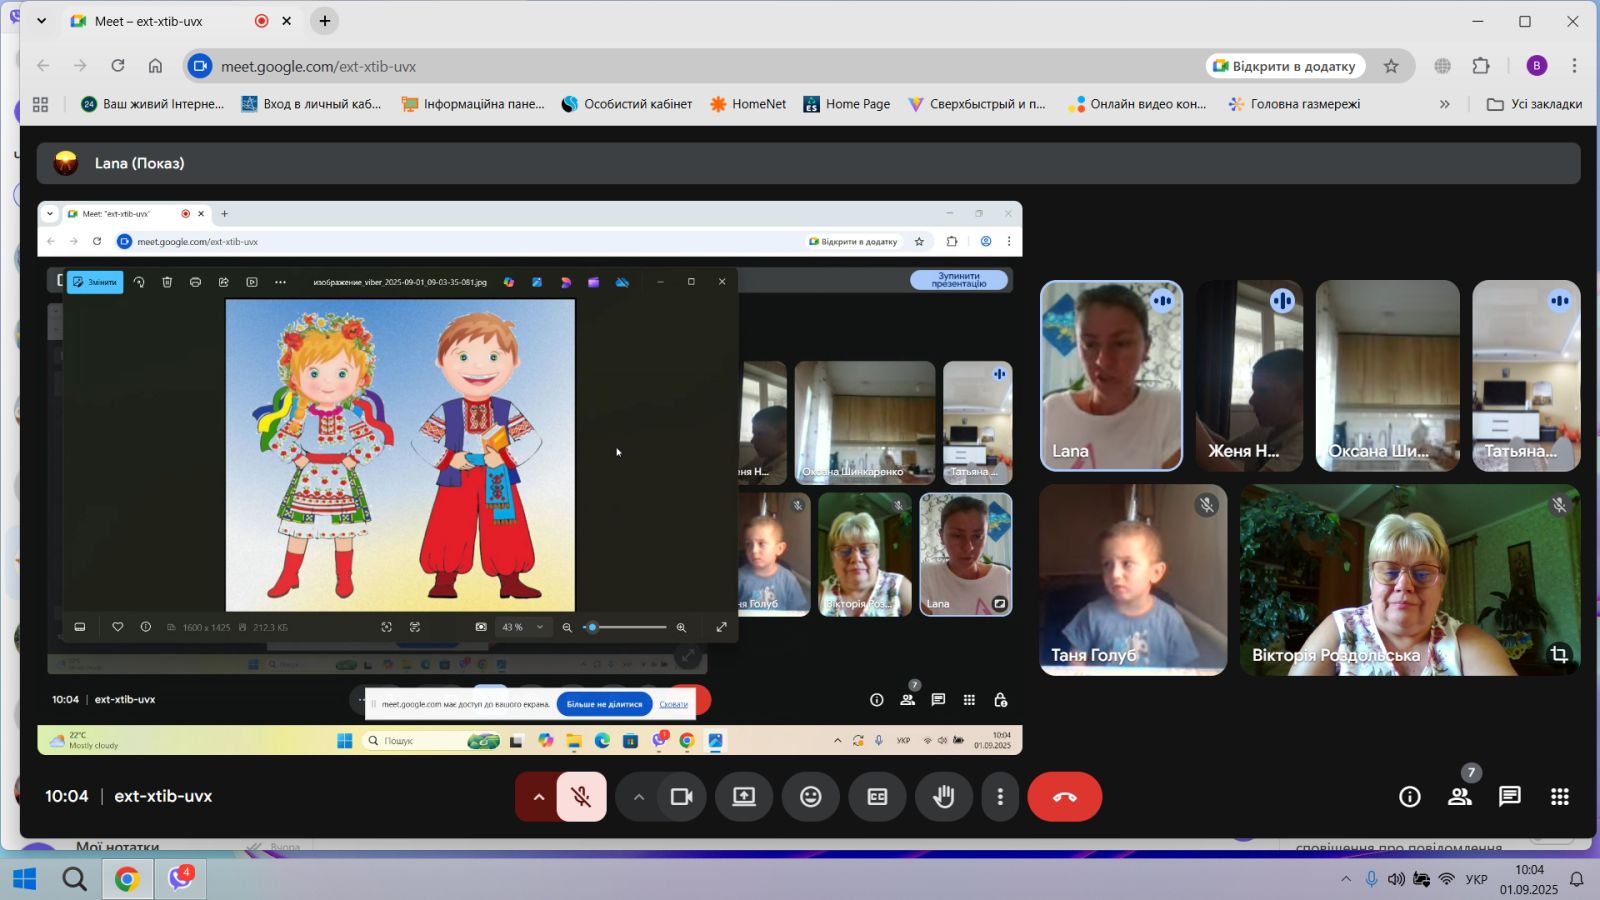Click the address bar URL
1600x900 pixels.
point(318,66)
